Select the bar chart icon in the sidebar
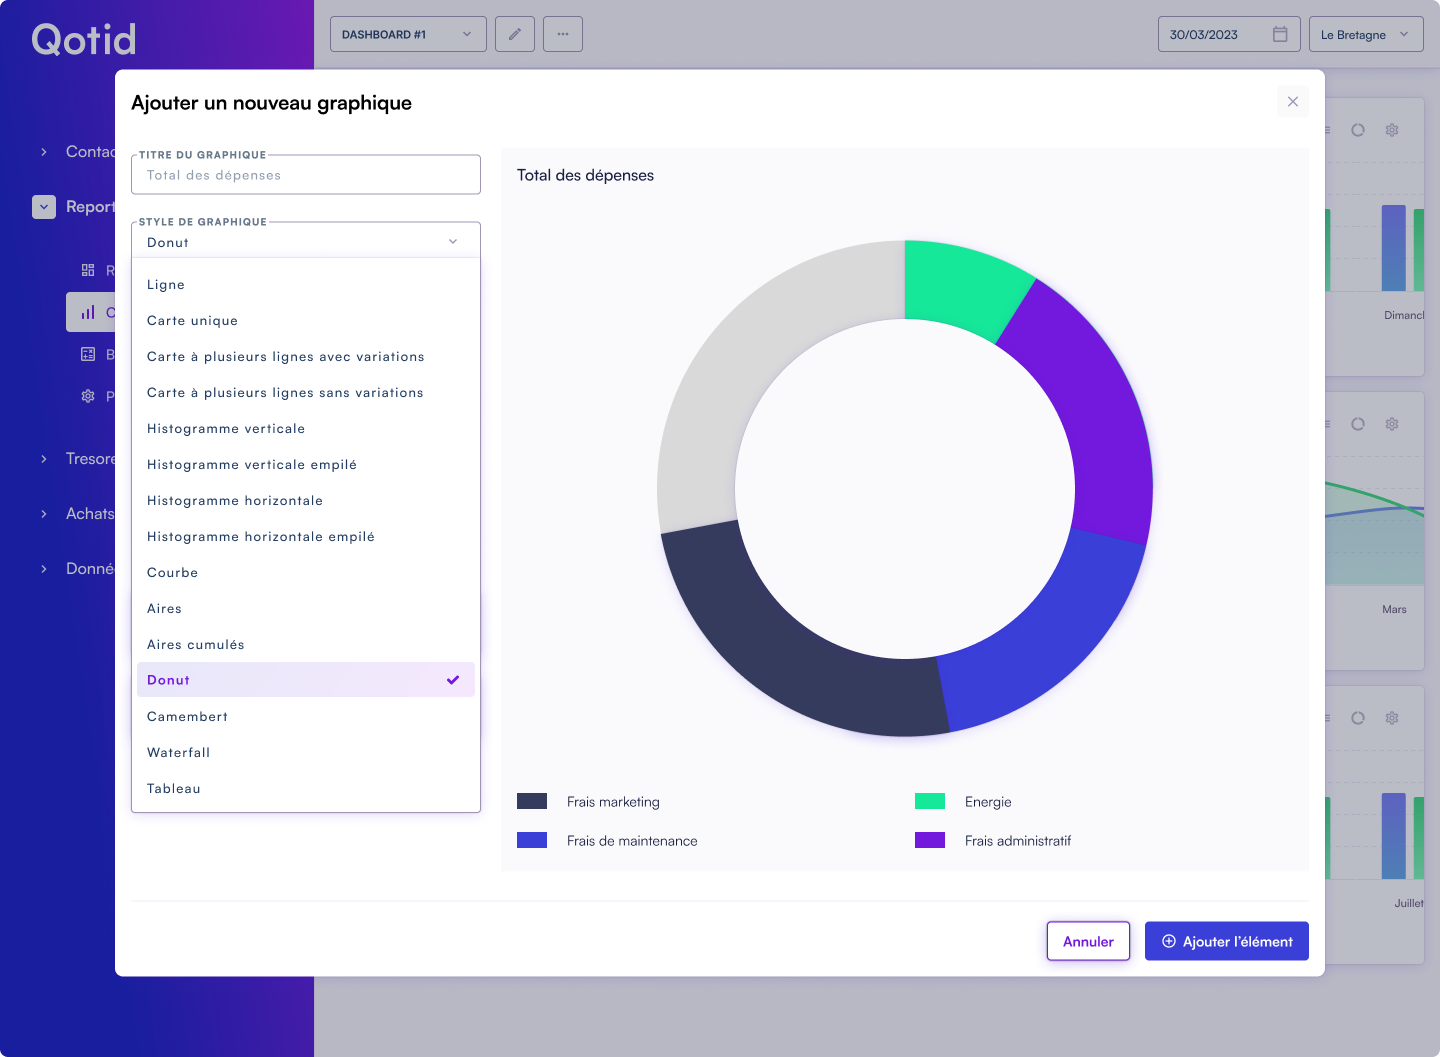Image resolution: width=1440 pixels, height=1057 pixels. click(x=88, y=311)
